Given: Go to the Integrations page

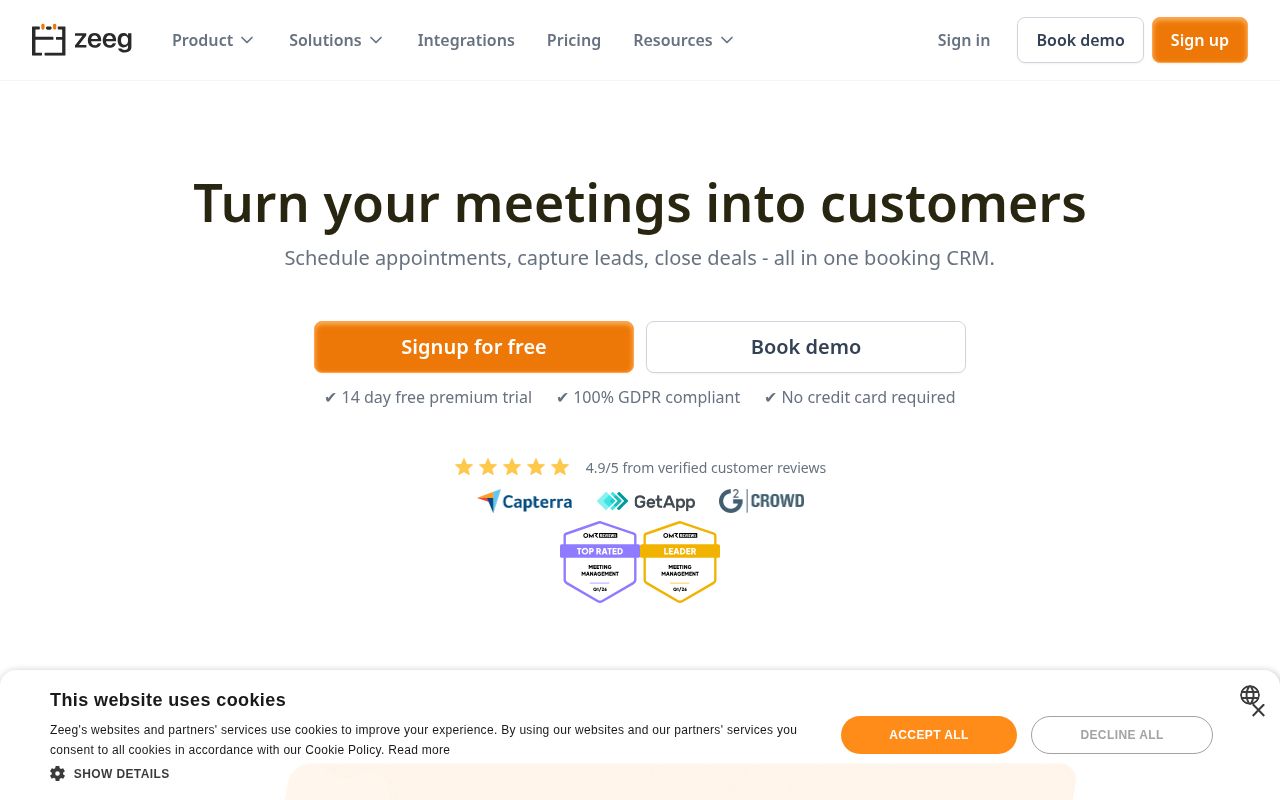Looking at the screenshot, I should (x=466, y=40).
